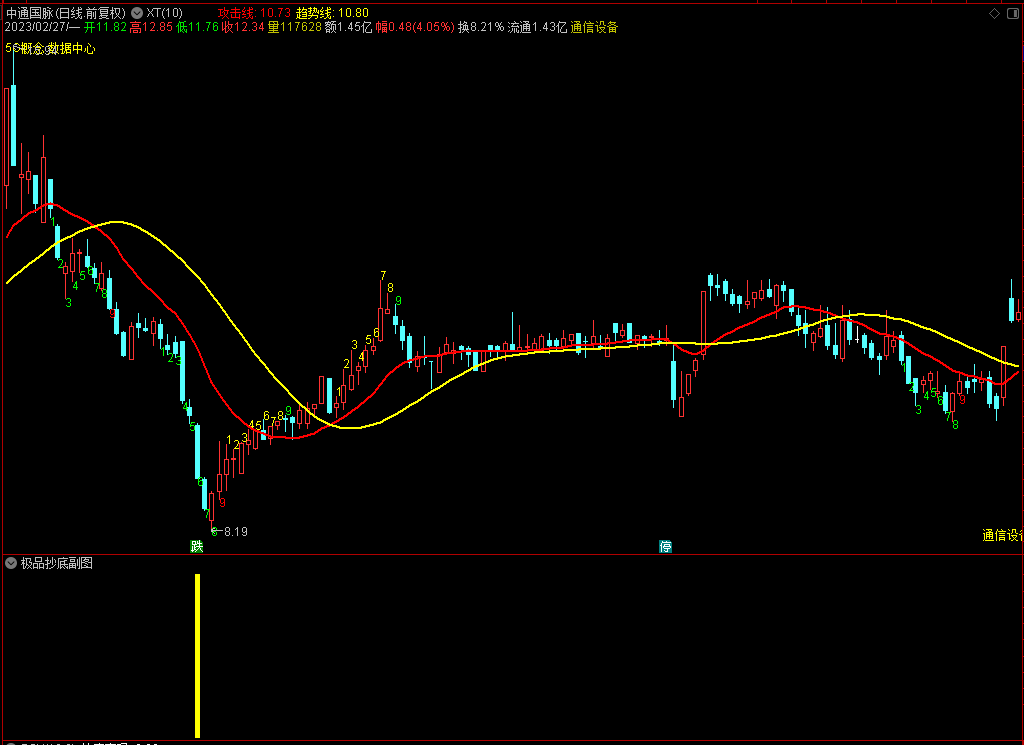Select the XT(10) indicator label

(x=164, y=13)
